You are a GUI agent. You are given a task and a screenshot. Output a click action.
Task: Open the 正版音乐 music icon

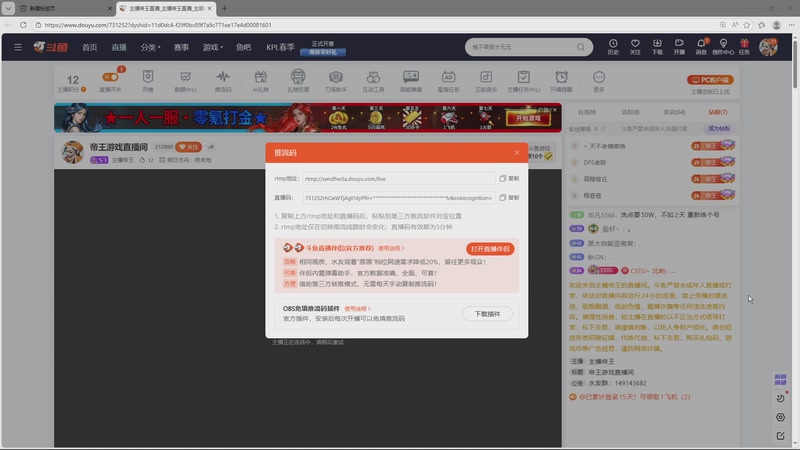[x=486, y=81]
